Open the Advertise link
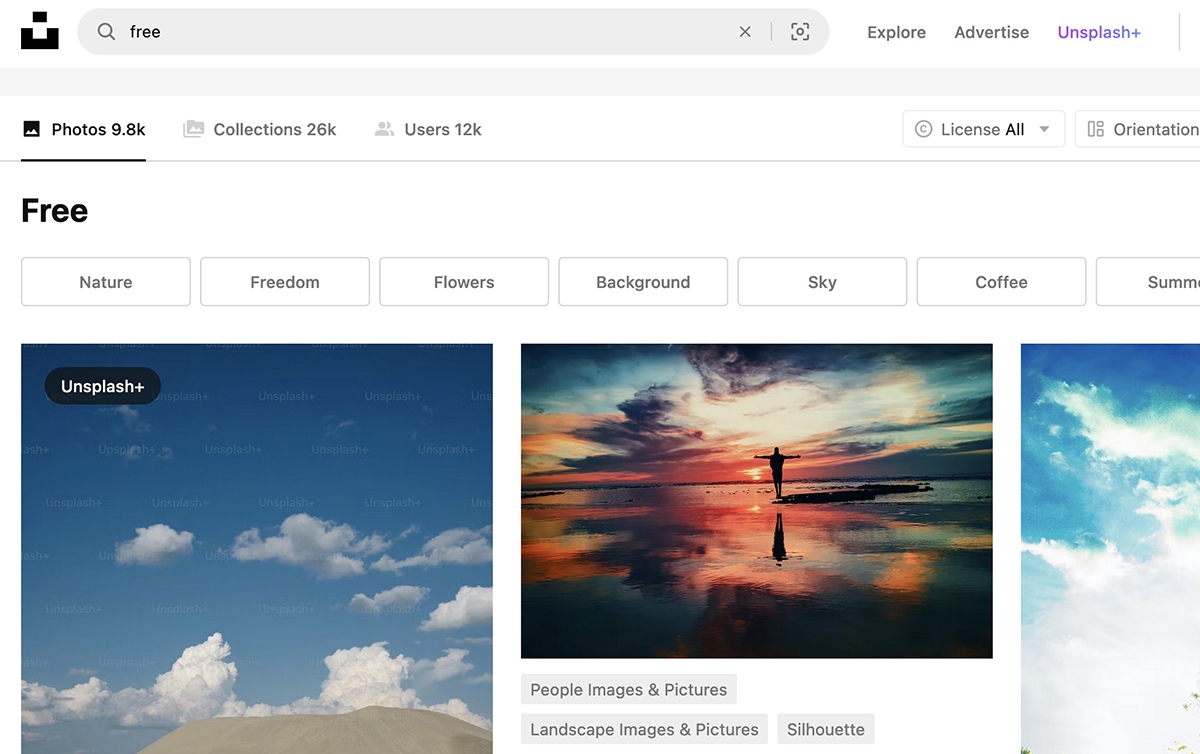1200x754 pixels. pyautogui.click(x=991, y=32)
